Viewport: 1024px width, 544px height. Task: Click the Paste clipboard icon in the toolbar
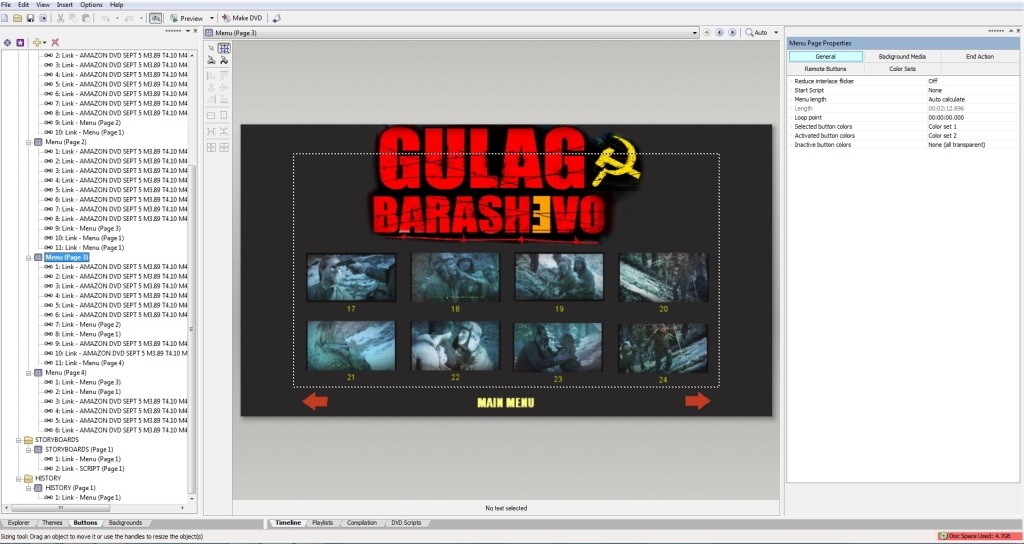pyautogui.click(x=86, y=18)
